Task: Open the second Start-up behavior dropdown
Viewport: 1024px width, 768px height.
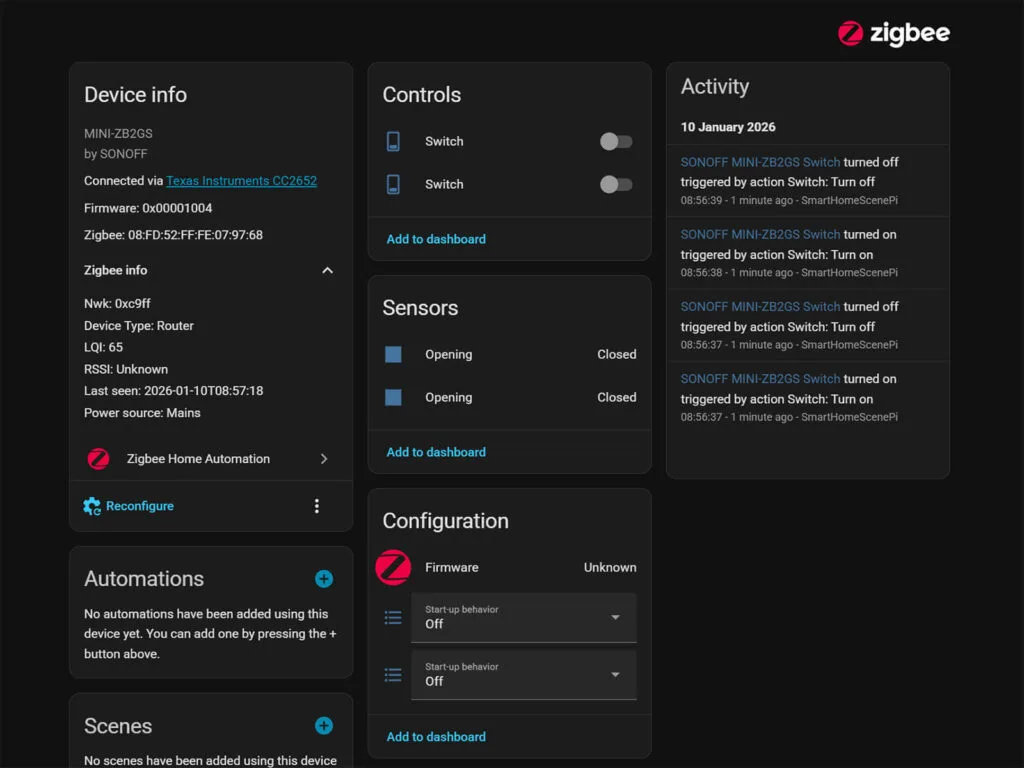Action: 524,675
